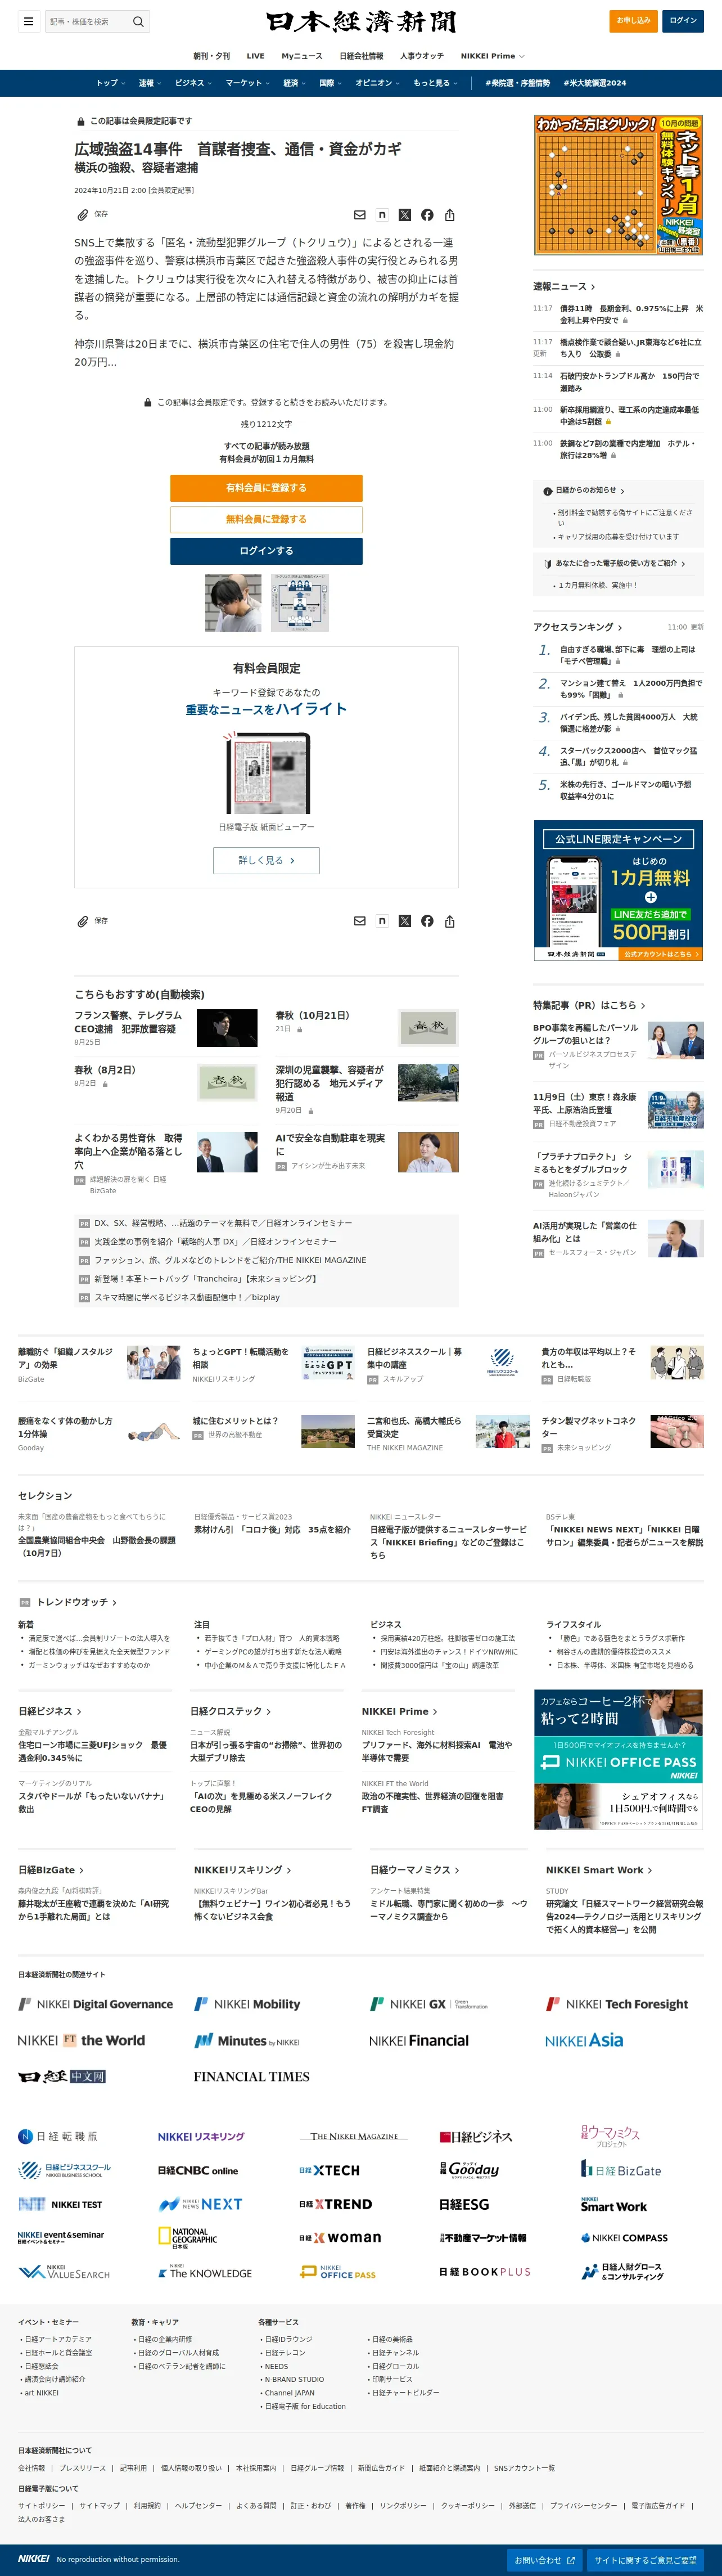The height and width of the screenshot is (2576, 722).
Task: Open アクセスランキング section header
Action: click(x=577, y=627)
